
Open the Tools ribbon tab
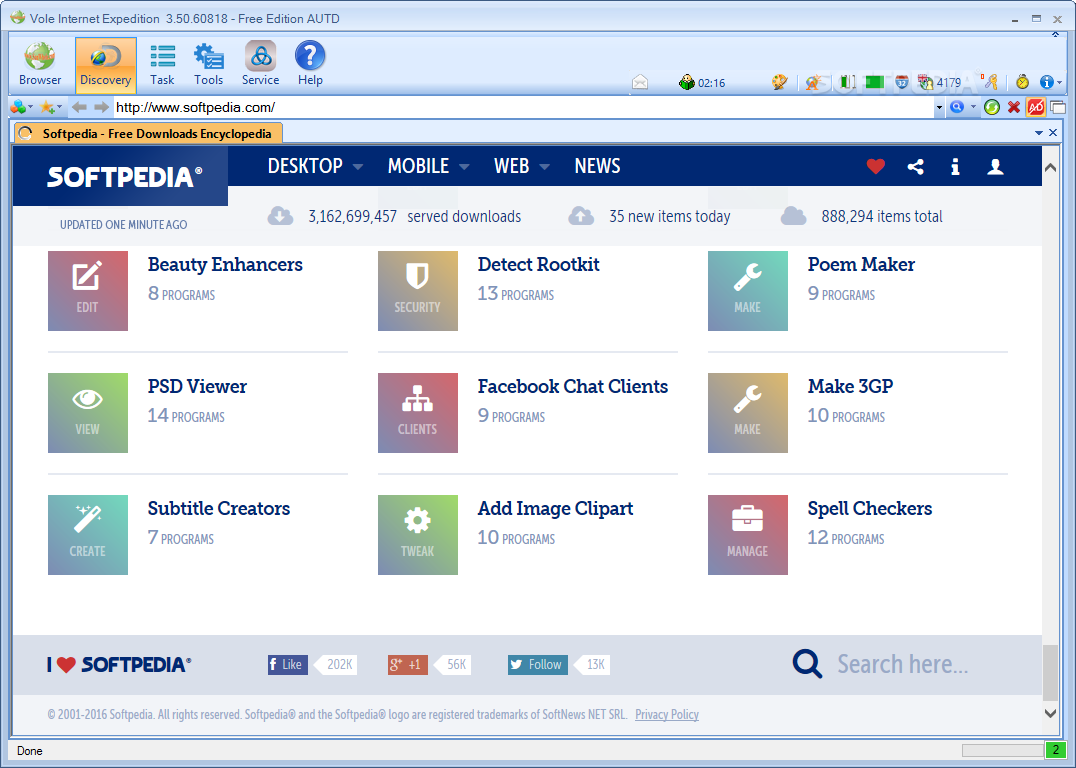(x=209, y=64)
